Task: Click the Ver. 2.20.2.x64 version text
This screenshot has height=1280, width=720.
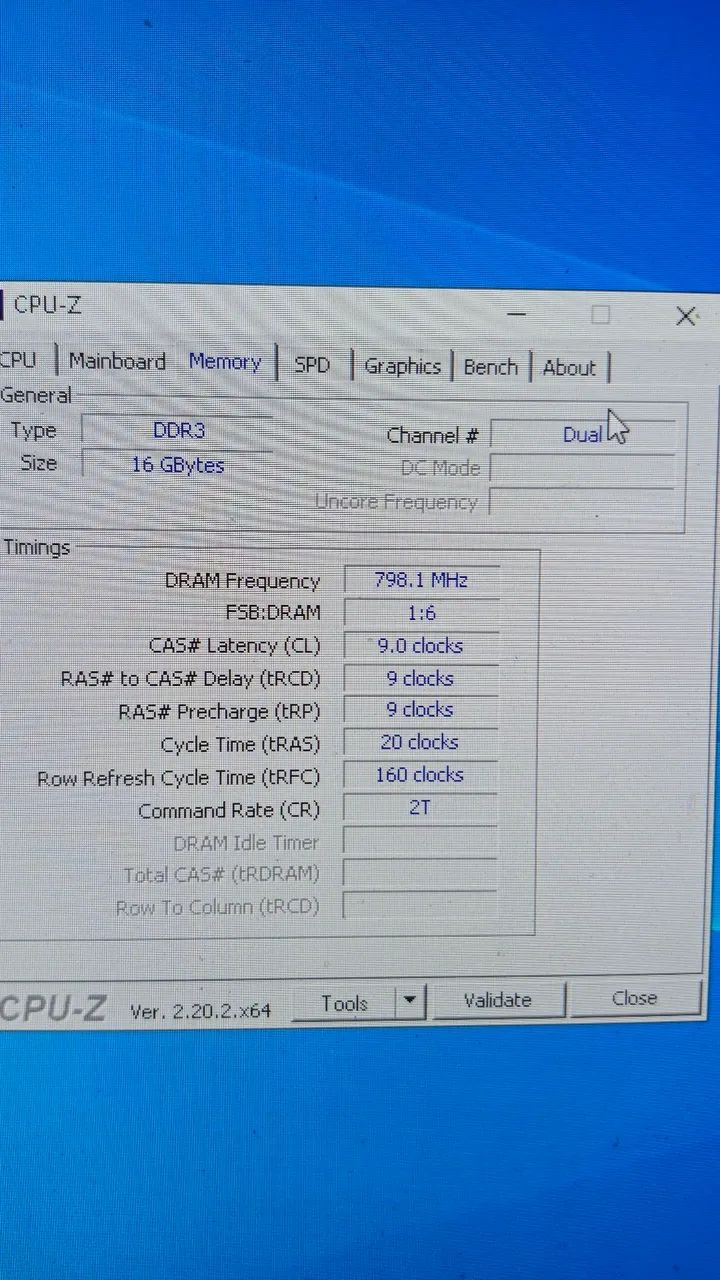Action: pyautogui.click(x=201, y=1010)
